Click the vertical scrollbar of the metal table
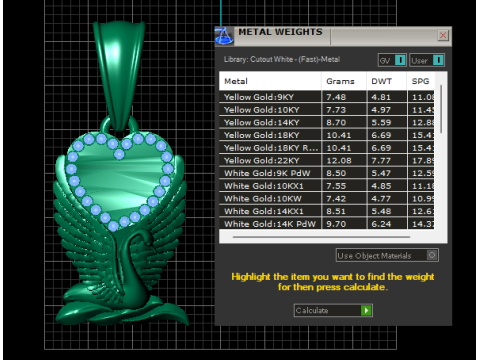Image resolution: width=480 pixels, height=360 pixels. point(441,109)
